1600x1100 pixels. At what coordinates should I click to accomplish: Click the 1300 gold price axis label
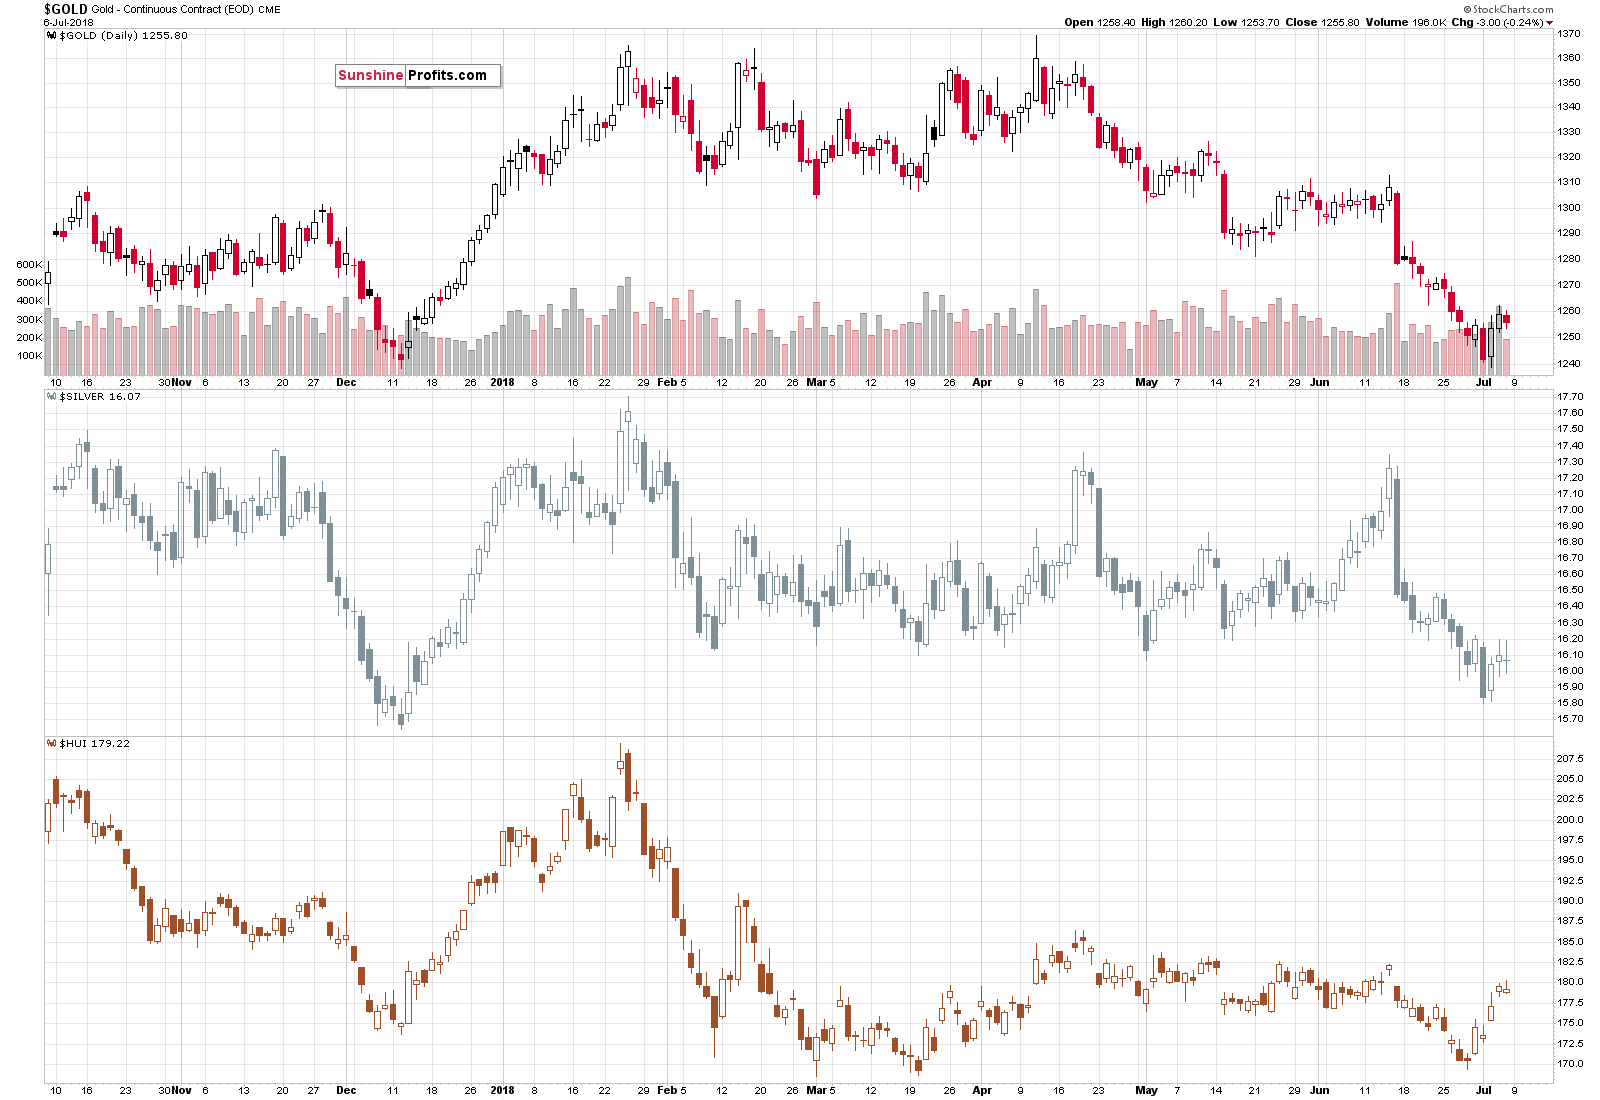pyautogui.click(x=1569, y=208)
